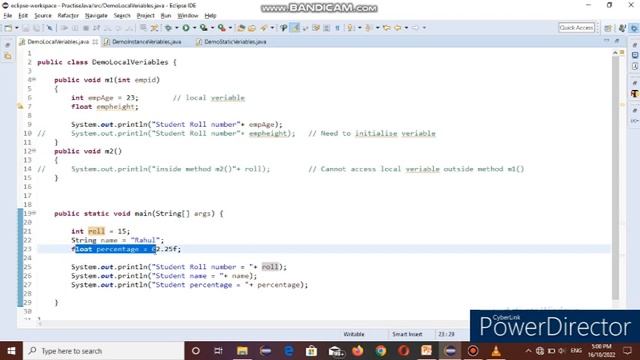Click the 'Smart Insert' status bar entry
Viewport: 640px width, 360px height.
pyautogui.click(x=407, y=334)
